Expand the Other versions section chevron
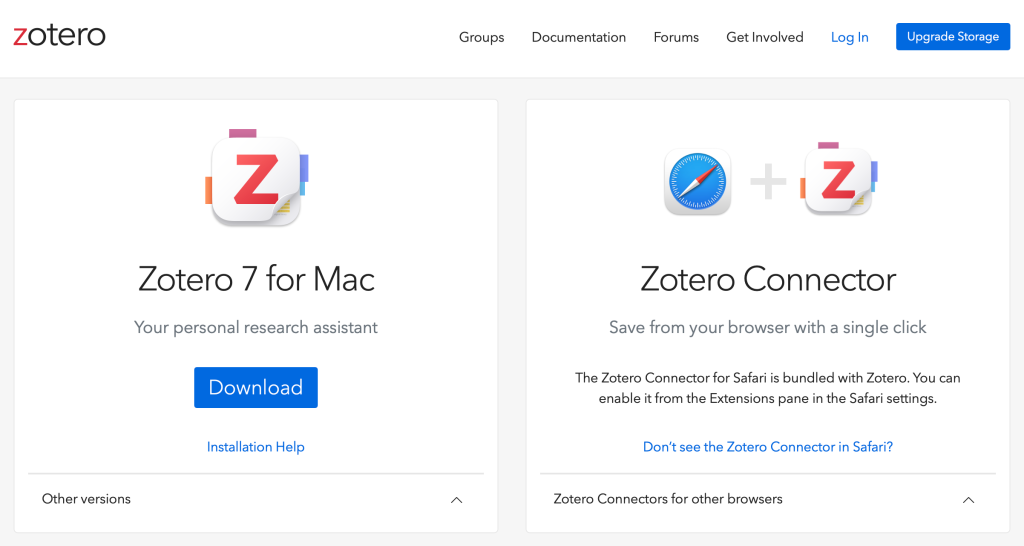The height and width of the screenshot is (546, 1024). [x=456, y=499]
